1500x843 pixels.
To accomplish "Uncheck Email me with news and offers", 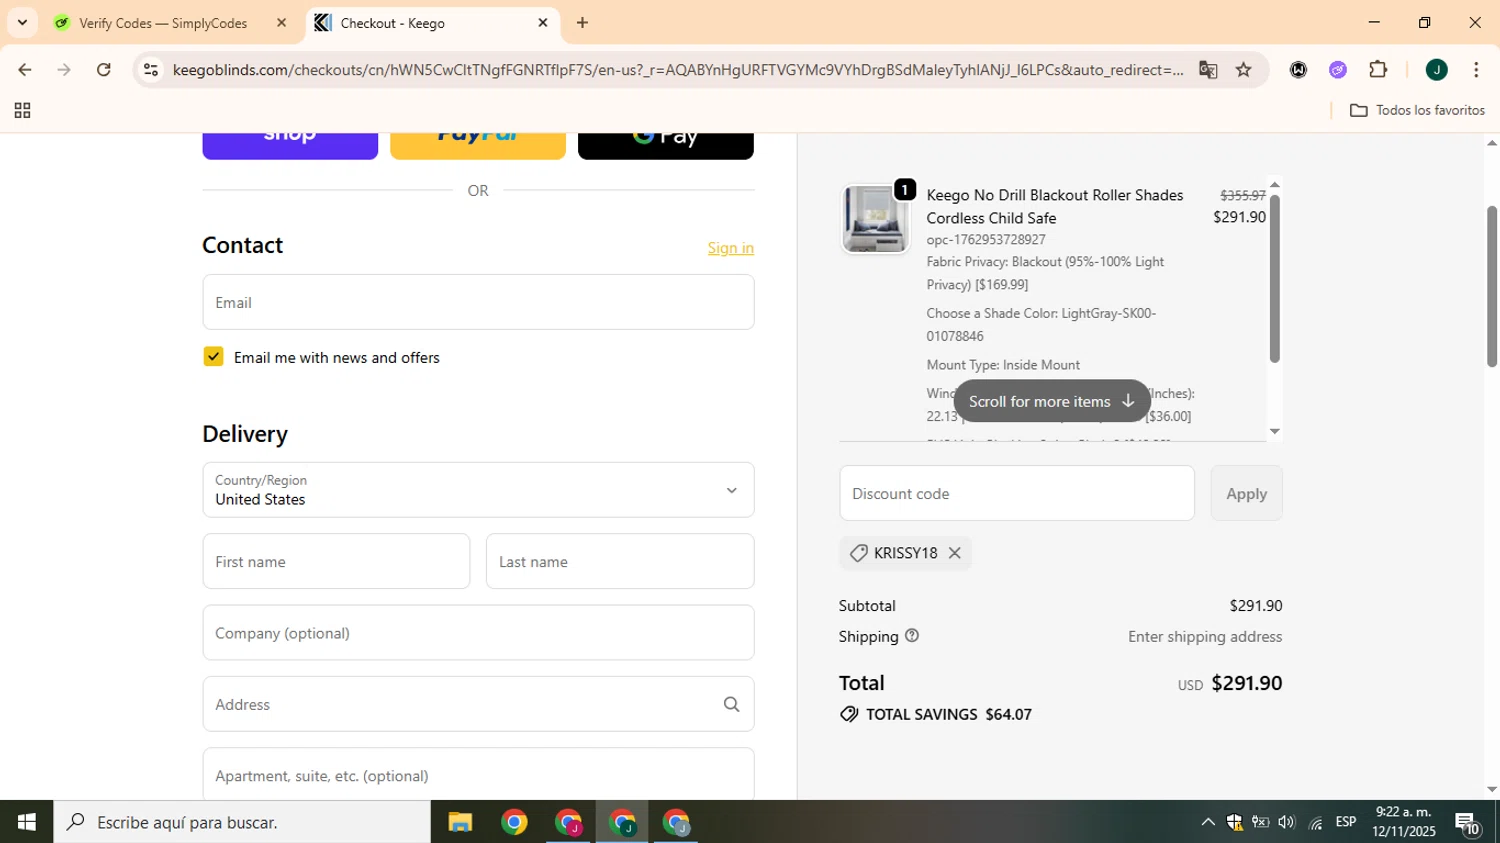I will coord(213,356).
